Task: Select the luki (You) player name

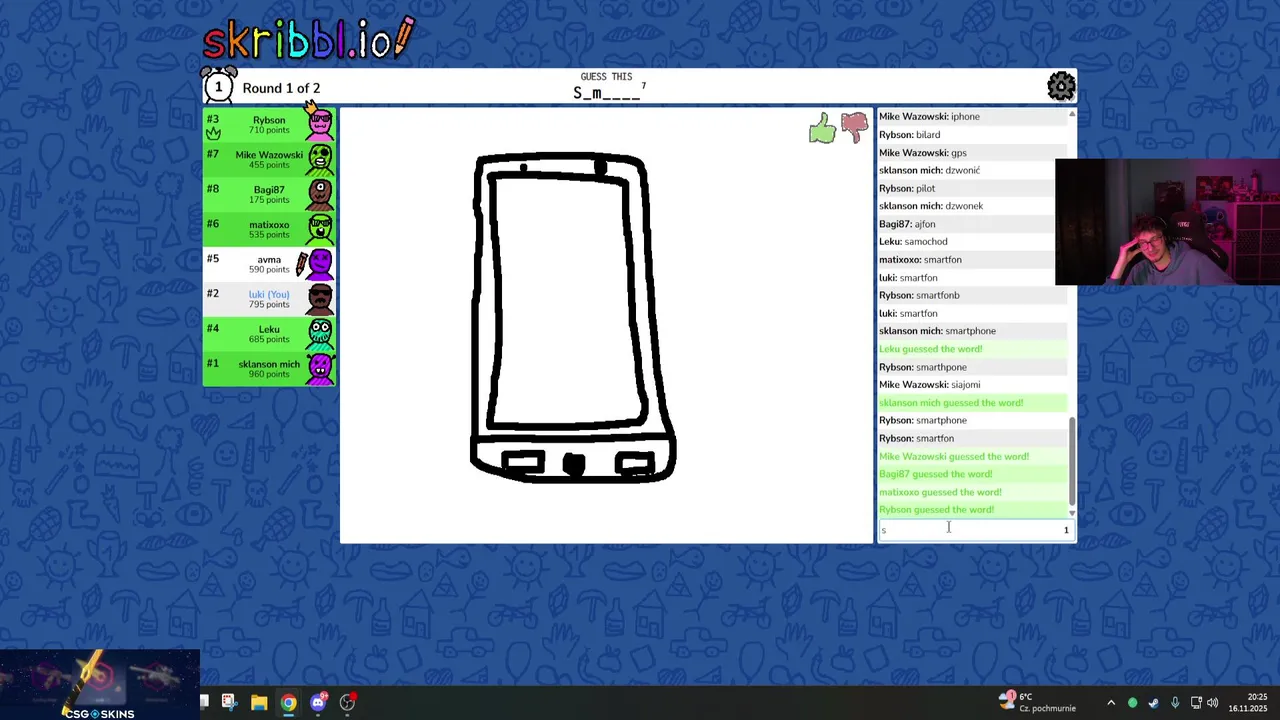Action: tap(269, 294)
